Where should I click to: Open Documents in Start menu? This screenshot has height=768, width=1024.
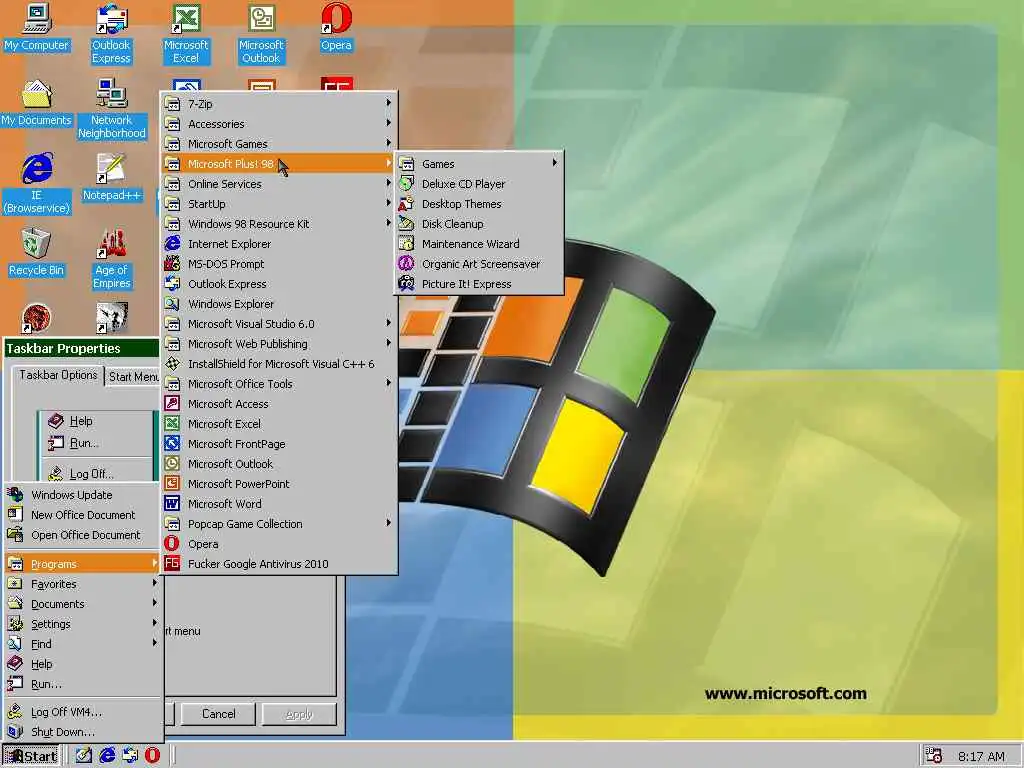point(82,604)
